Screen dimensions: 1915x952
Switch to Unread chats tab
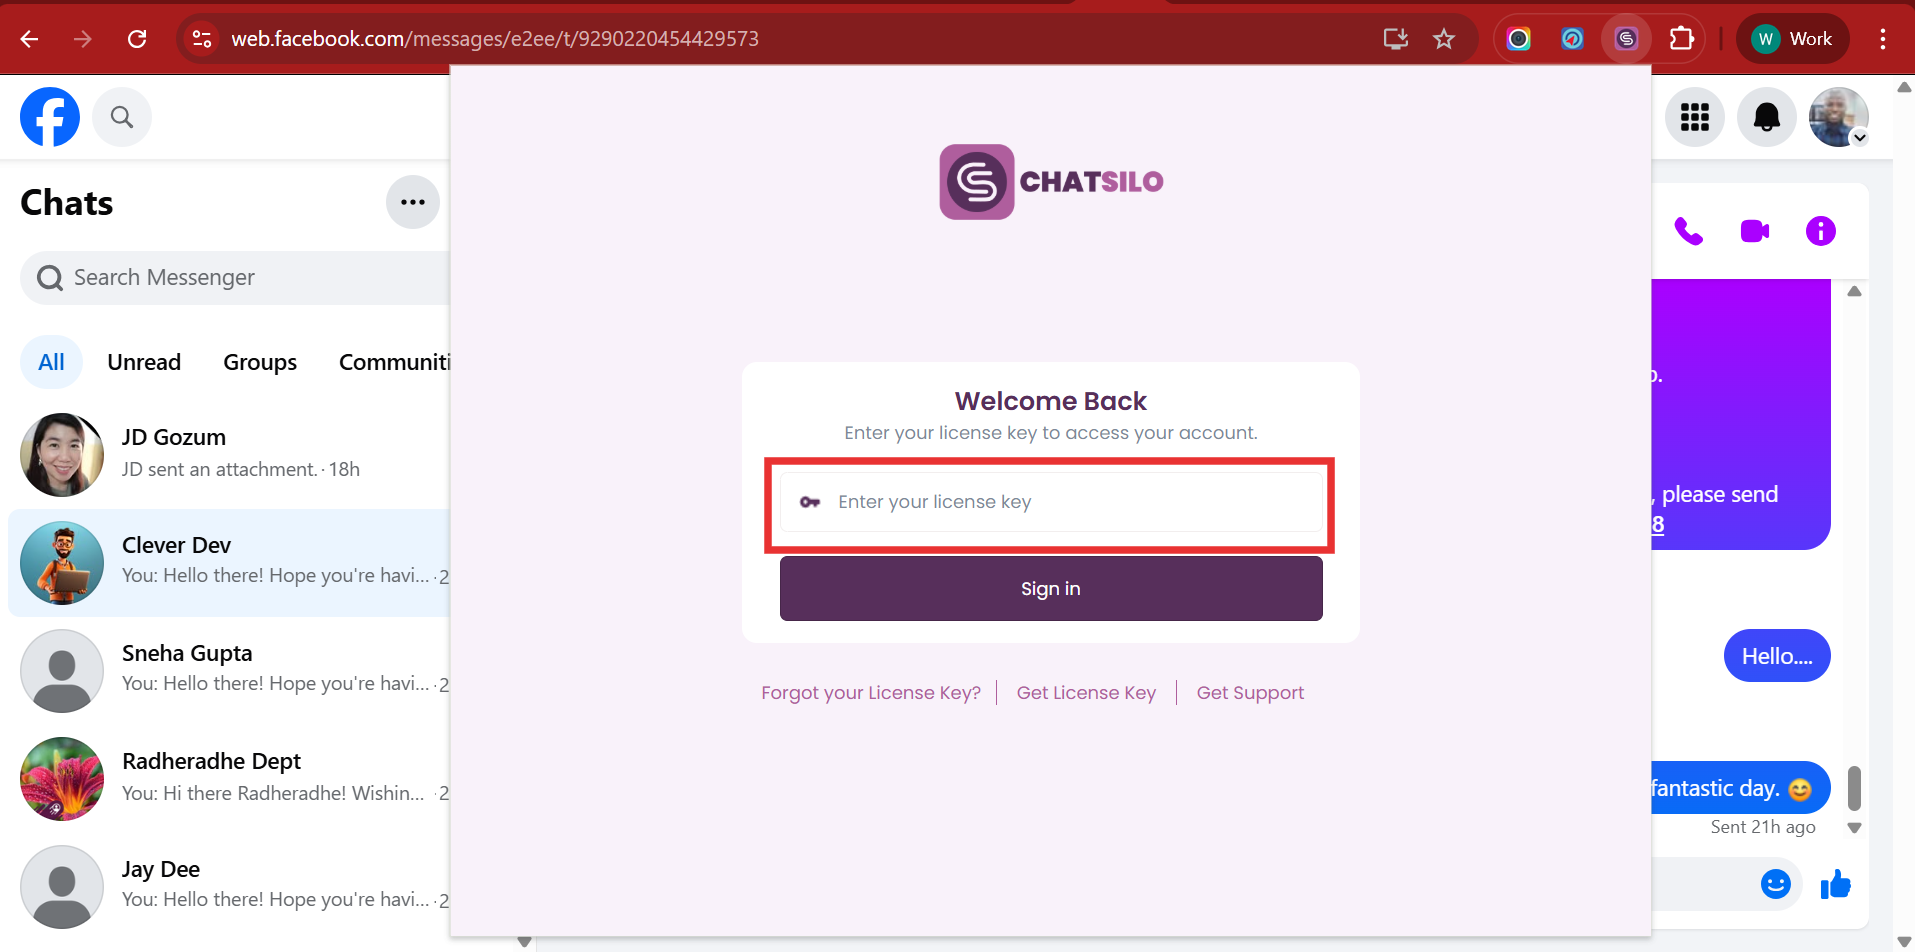(144, 362)
